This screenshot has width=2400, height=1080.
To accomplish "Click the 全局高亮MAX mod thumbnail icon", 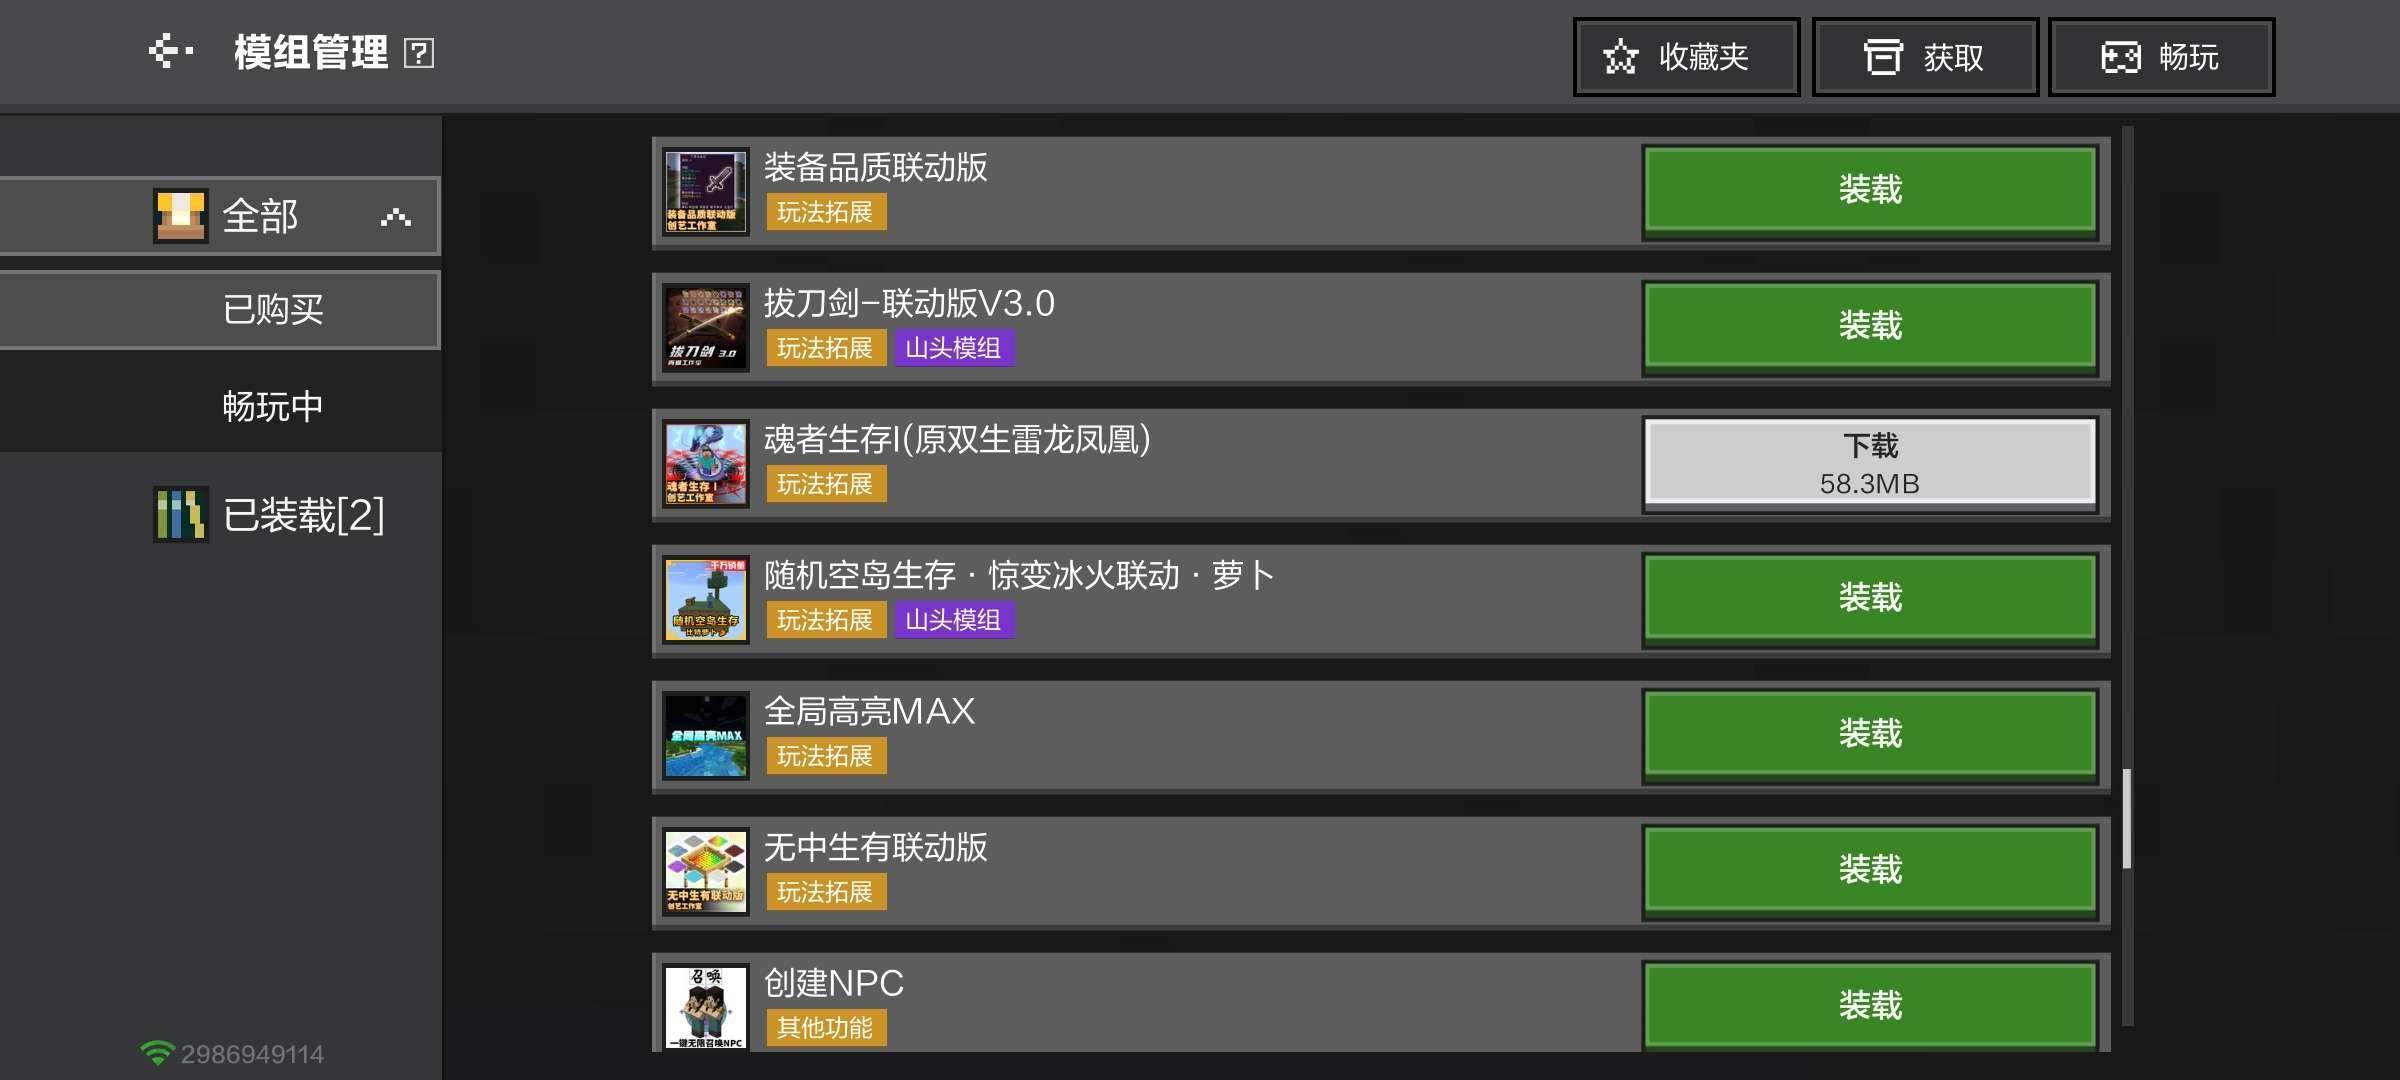I will click(x=706, y=736).
